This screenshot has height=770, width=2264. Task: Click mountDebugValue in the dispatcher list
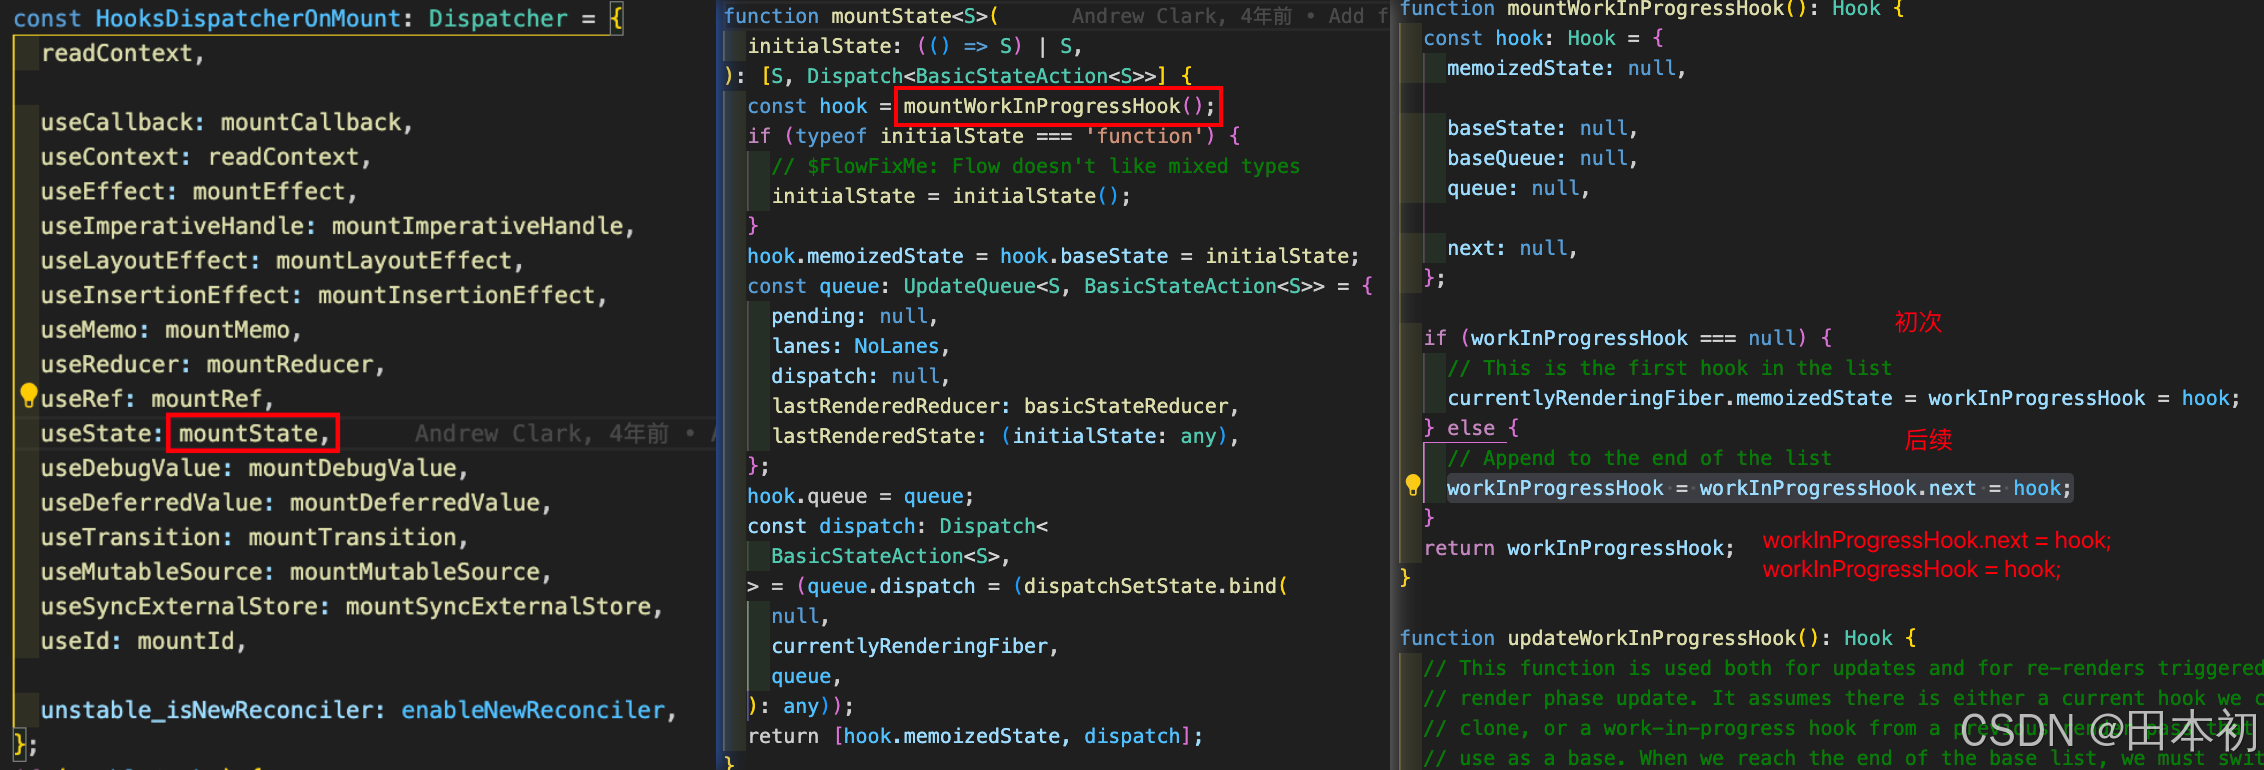(x=352, y=468)
